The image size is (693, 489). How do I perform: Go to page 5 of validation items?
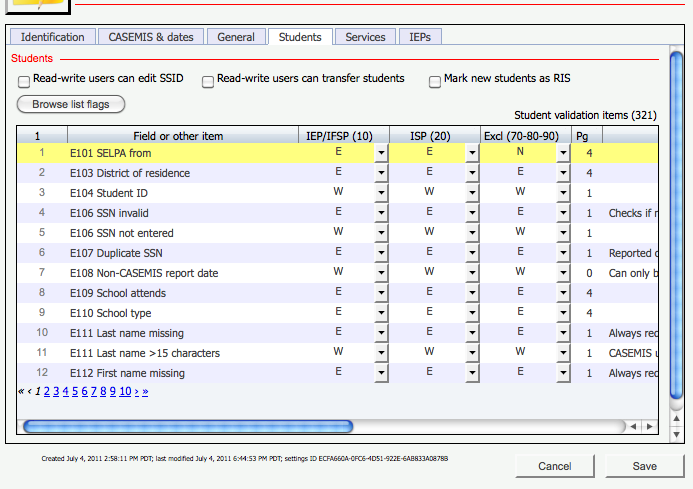point(75,392)
